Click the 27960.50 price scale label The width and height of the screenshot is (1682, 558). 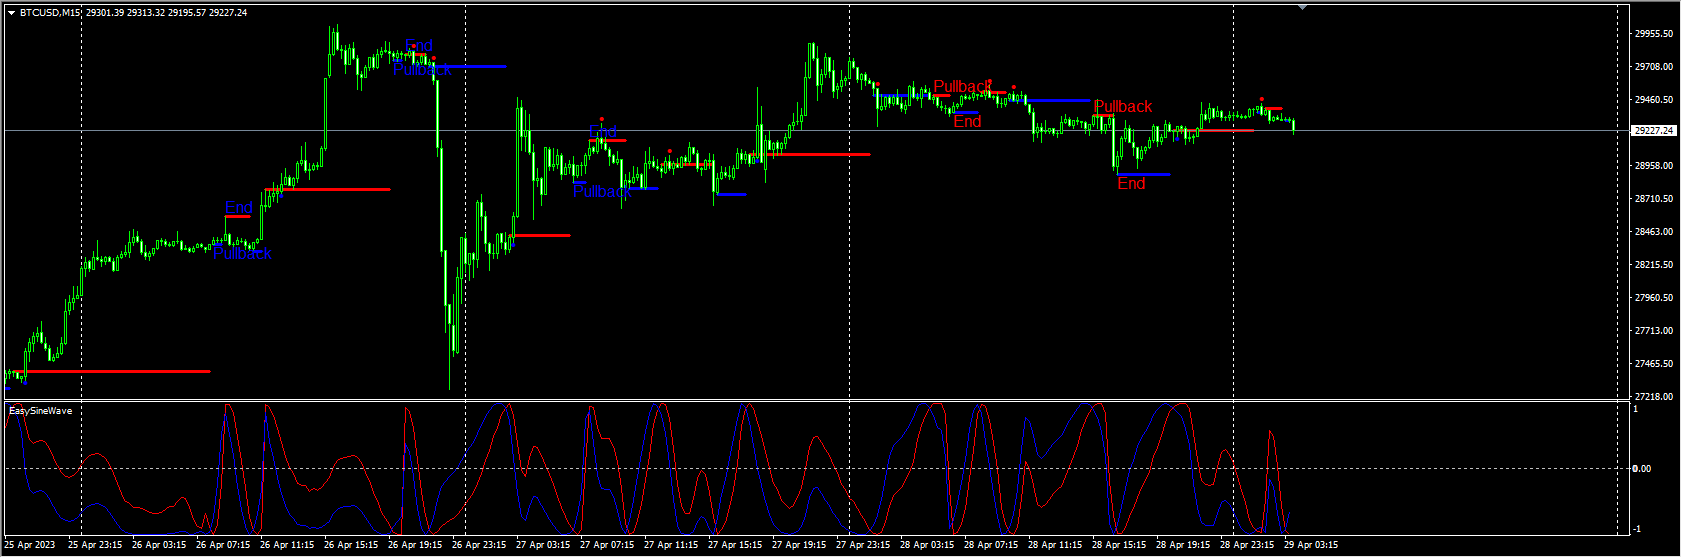click(x=1653, y=298)
